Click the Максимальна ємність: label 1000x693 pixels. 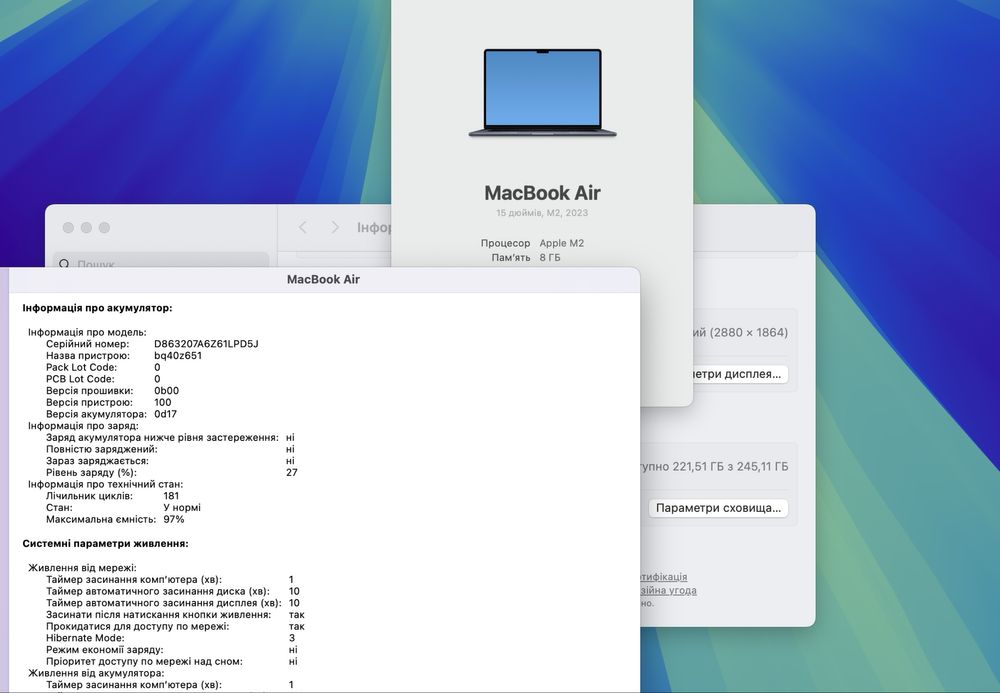tap(101, 520)
